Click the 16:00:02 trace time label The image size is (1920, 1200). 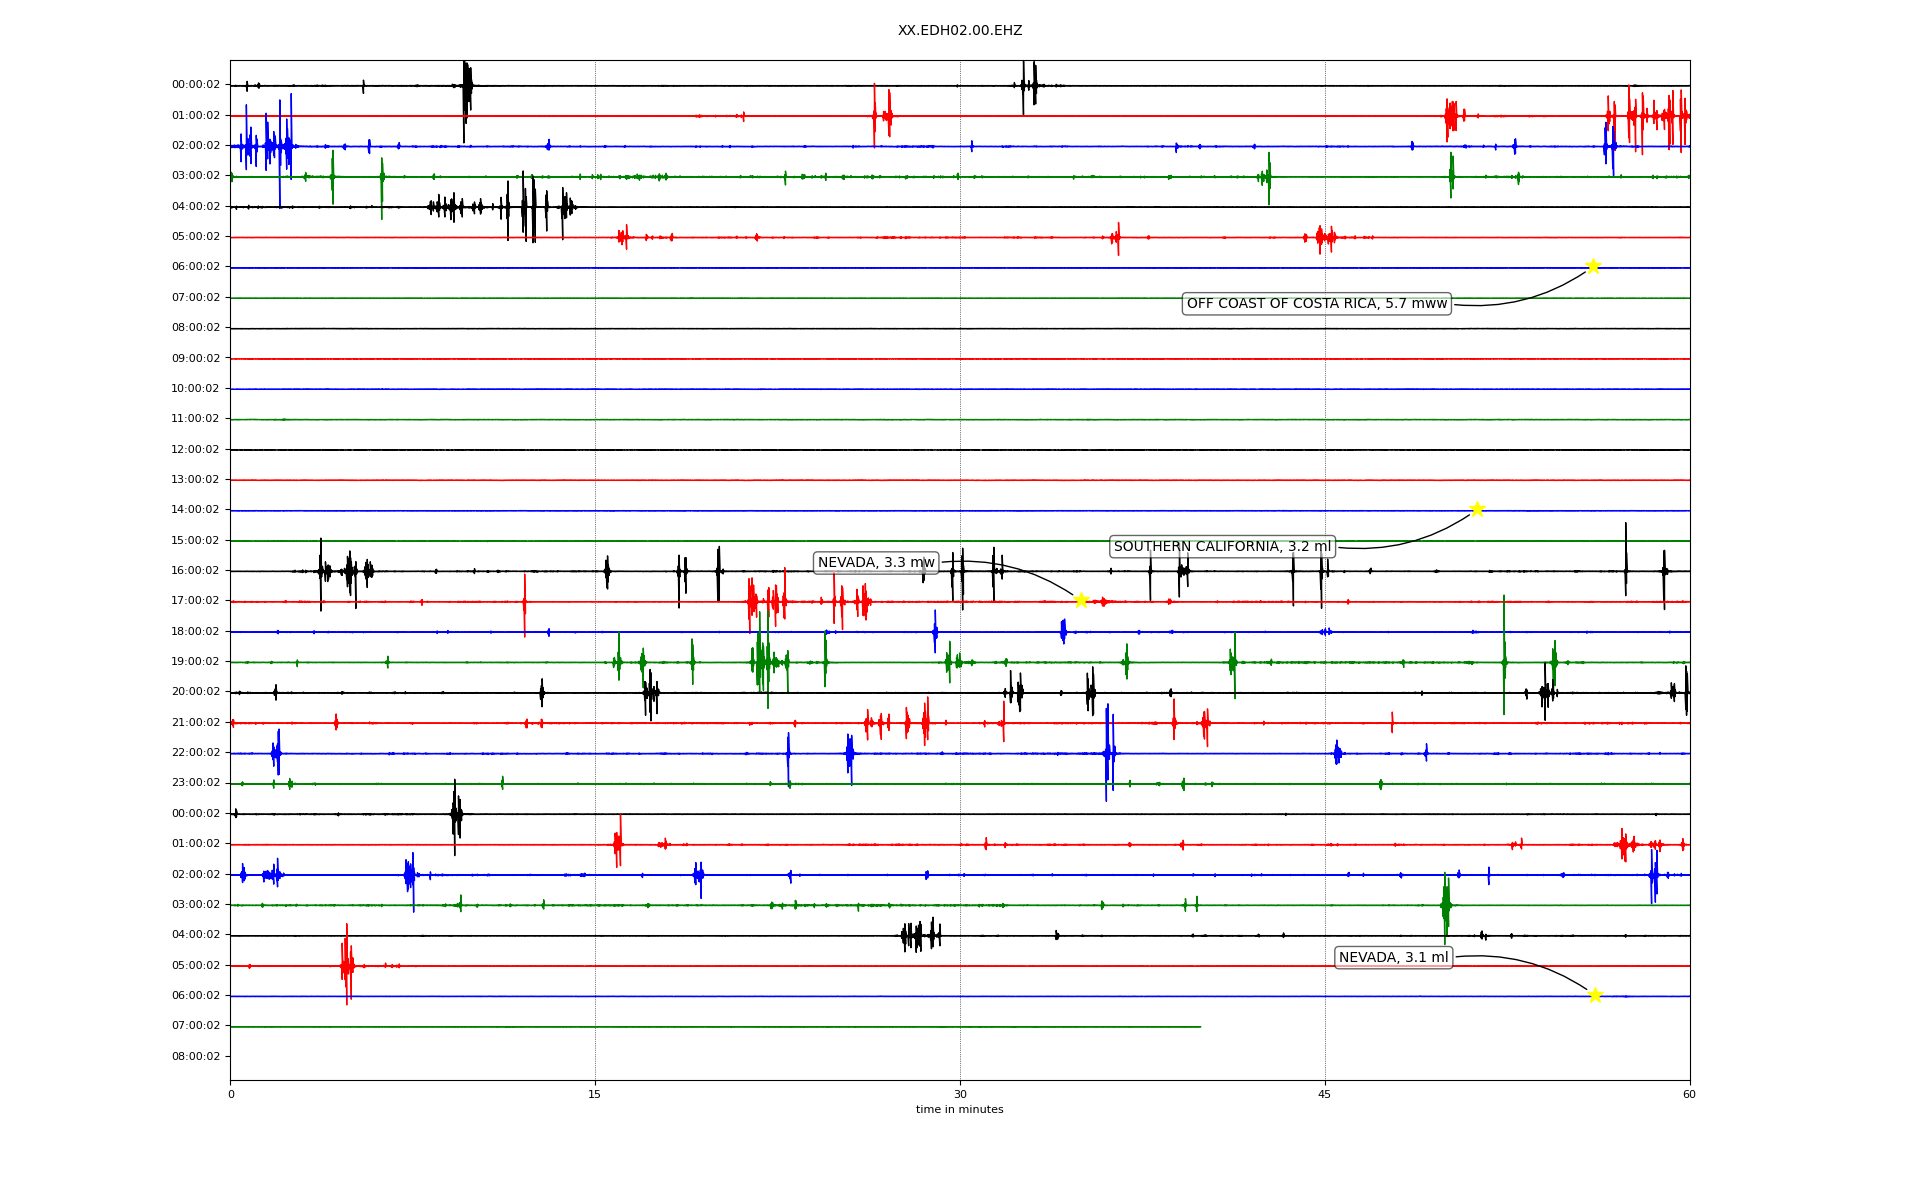click(x=196, y=571)
